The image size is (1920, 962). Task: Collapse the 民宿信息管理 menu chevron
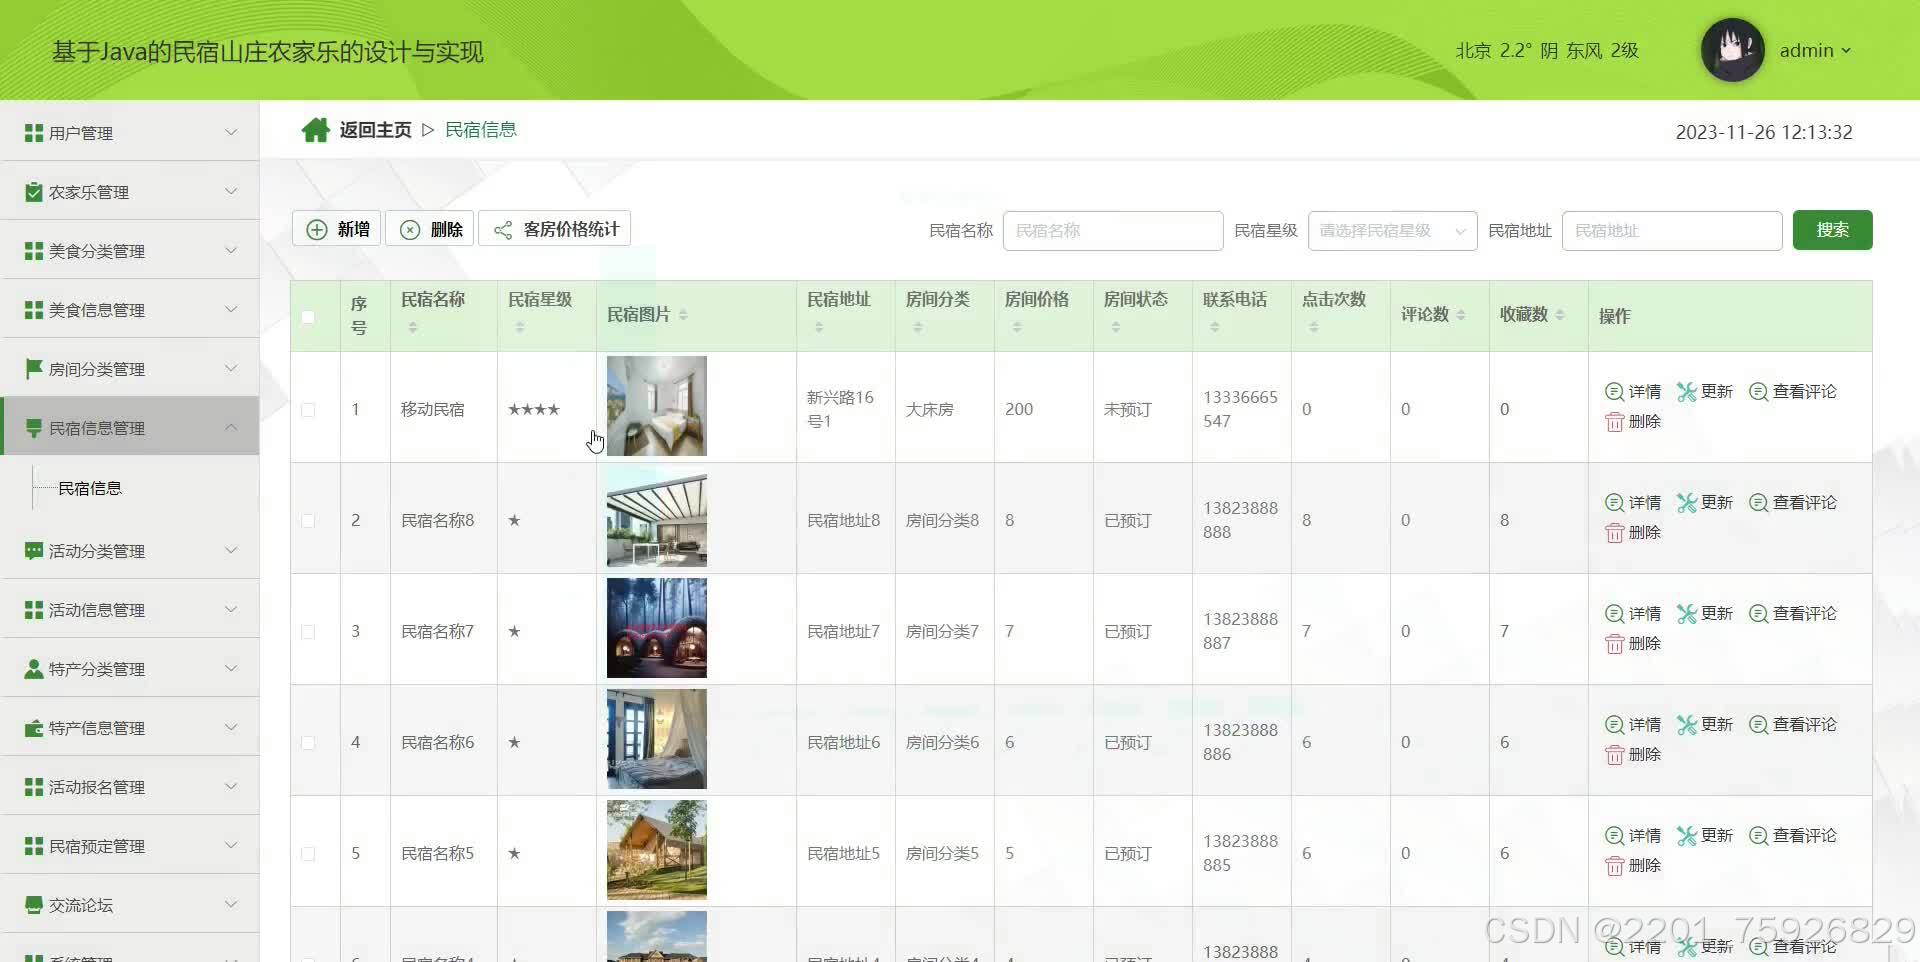coord(231,427)
